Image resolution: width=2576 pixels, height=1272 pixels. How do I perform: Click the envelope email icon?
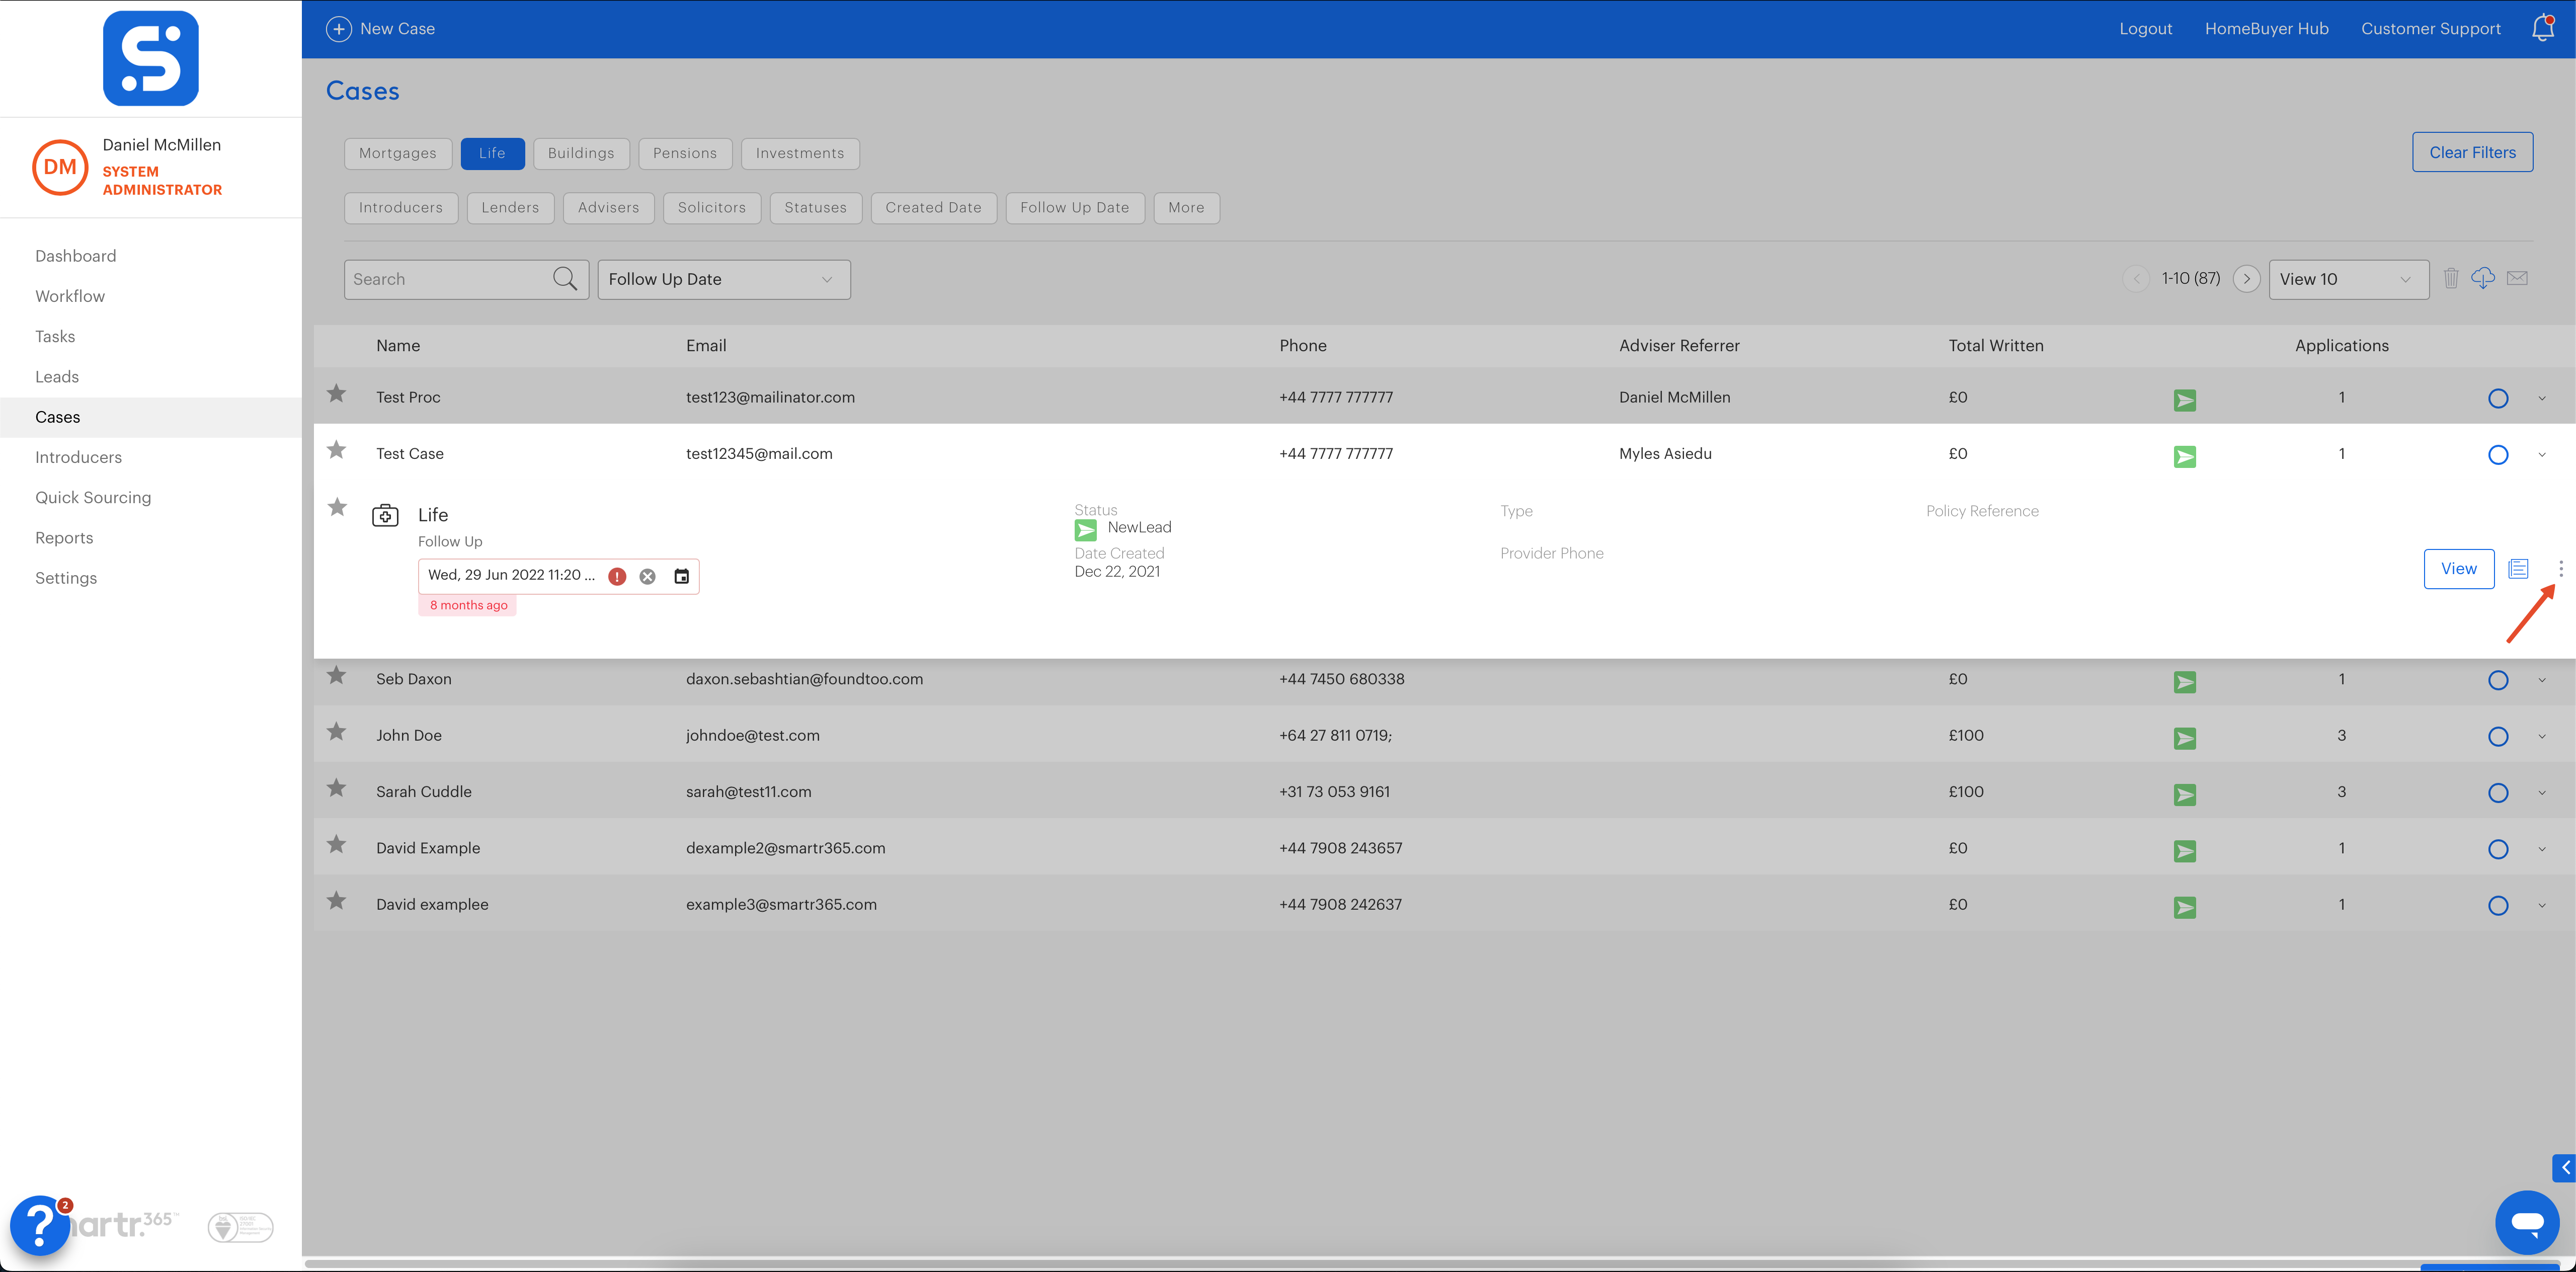coord(2518,278)
